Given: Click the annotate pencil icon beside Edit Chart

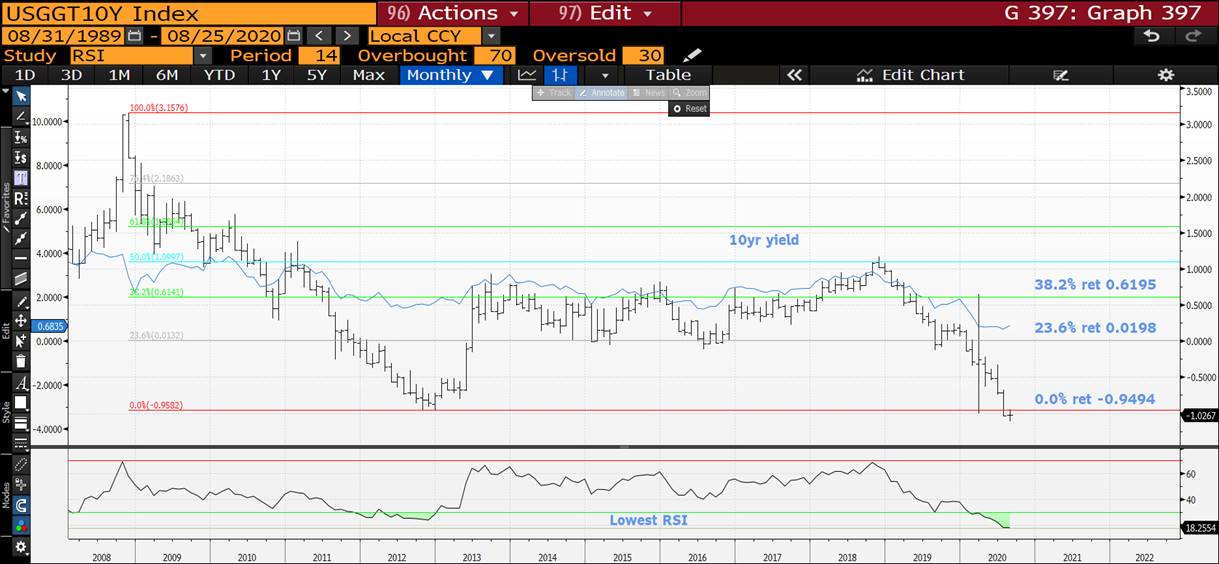Looking at the screenshot, I should coord(1061,75).
